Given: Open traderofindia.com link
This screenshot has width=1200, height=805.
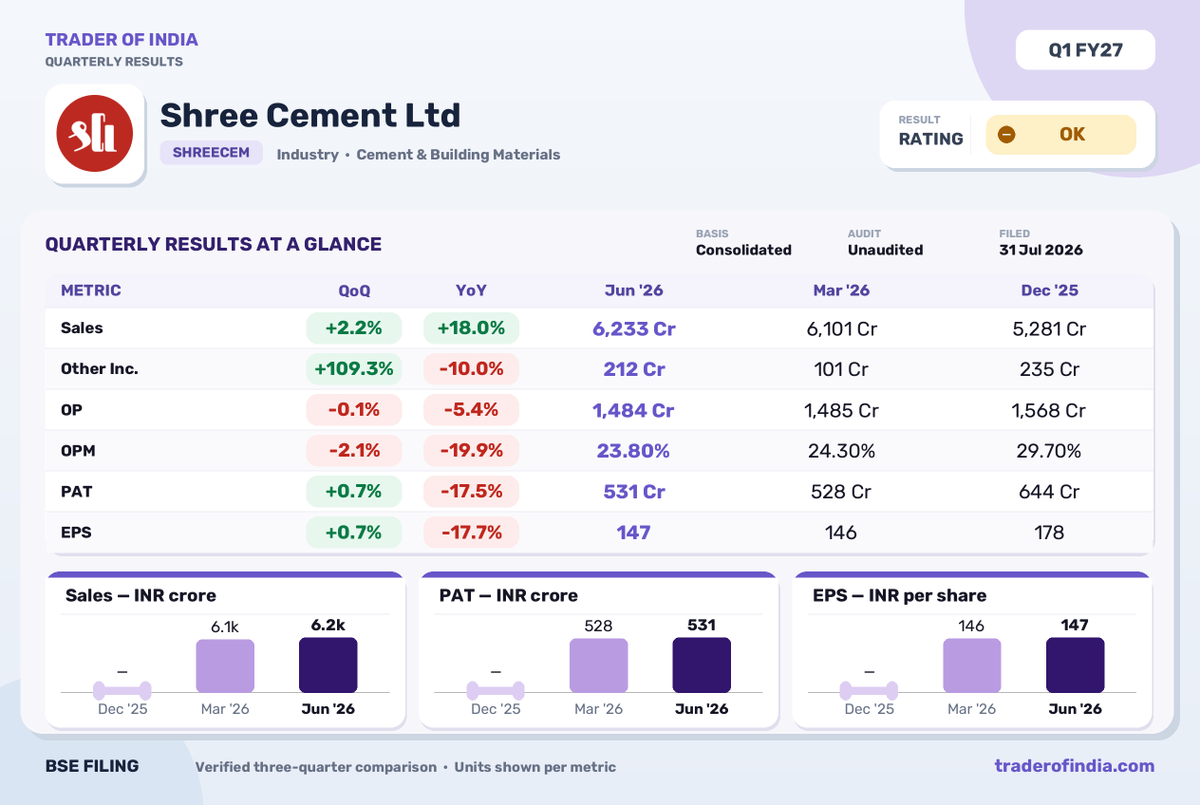Looking at the screenshot, I should coord(1074,766).
